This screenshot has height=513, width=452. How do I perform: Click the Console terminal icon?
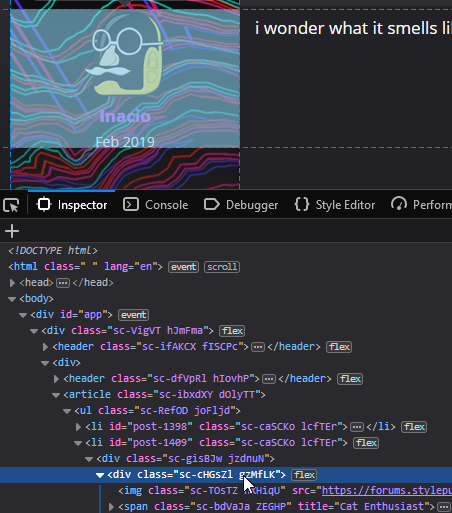coord(131,204)
